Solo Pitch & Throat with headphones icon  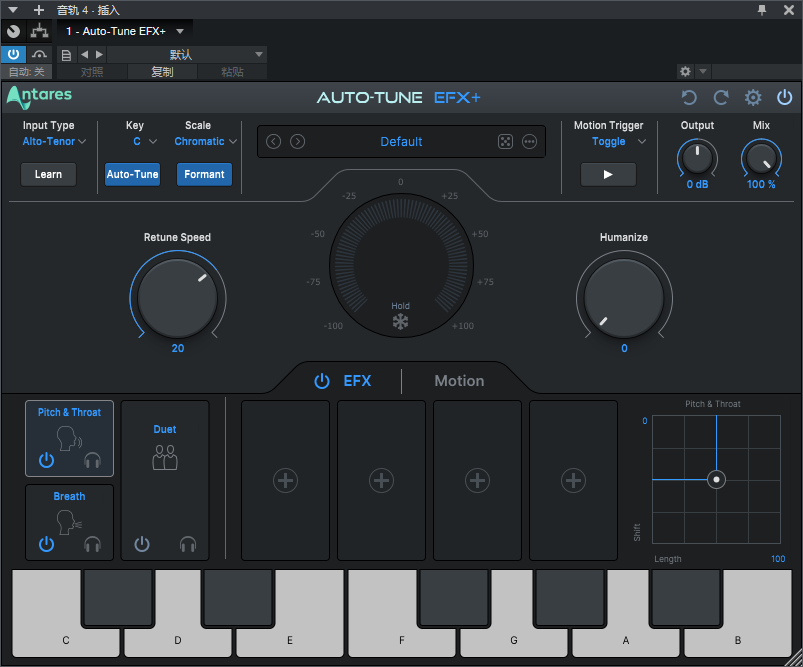92,460
